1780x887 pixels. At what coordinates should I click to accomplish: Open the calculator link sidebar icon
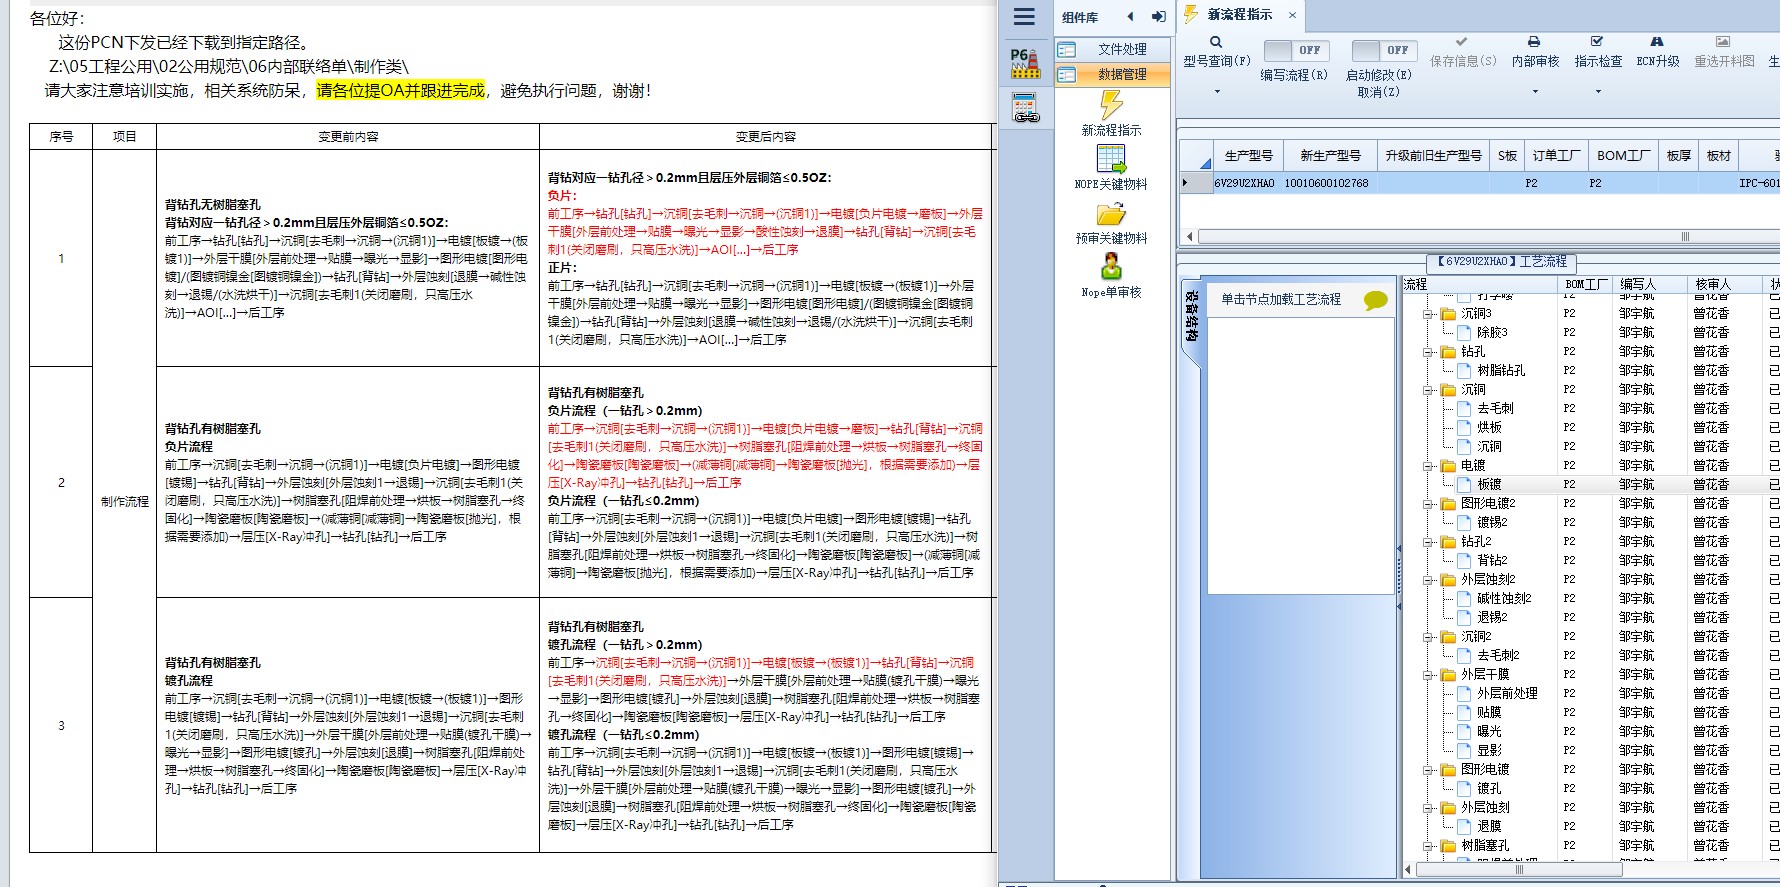click(x=1025, y=107)
